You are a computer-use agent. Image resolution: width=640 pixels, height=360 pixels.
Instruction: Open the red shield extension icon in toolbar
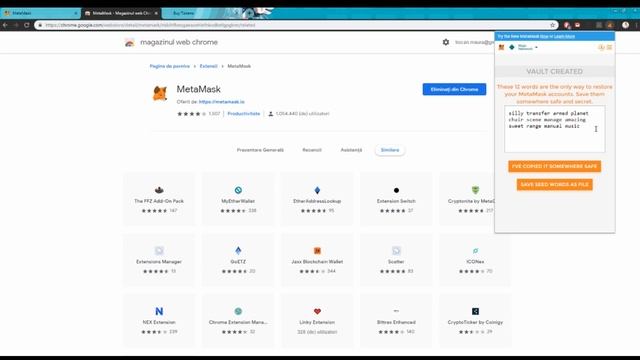click(567, 25)
